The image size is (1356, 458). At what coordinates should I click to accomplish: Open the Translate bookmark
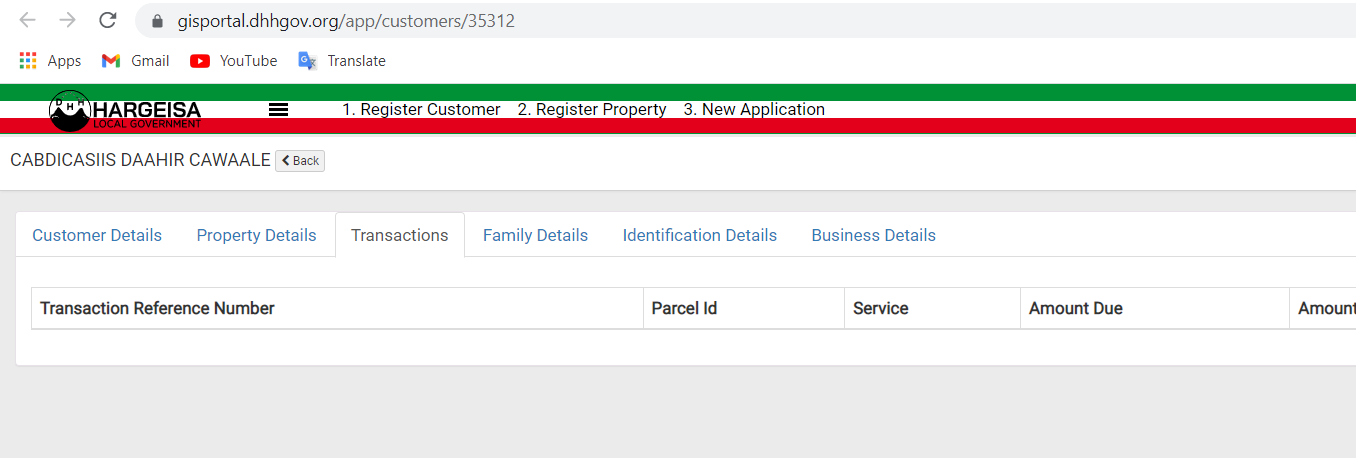342,61
